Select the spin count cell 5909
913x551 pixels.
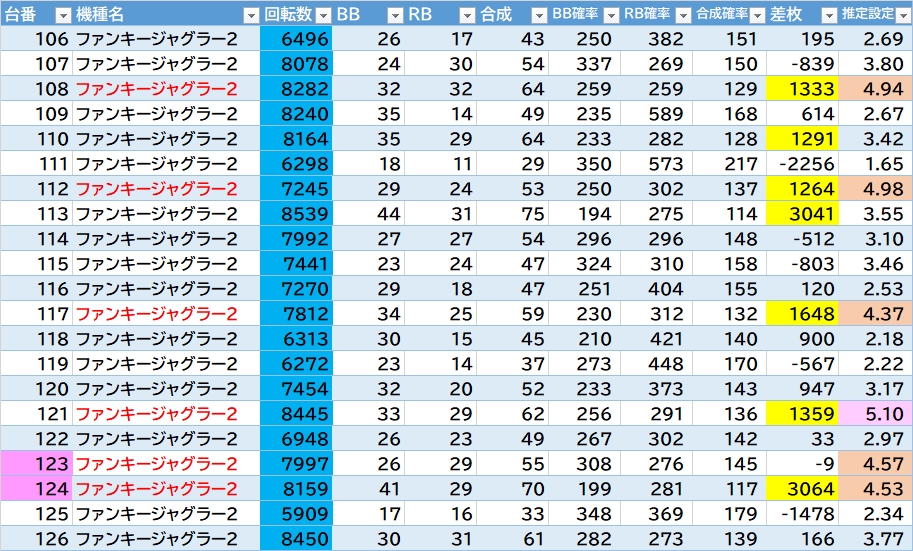pos(296,514)
